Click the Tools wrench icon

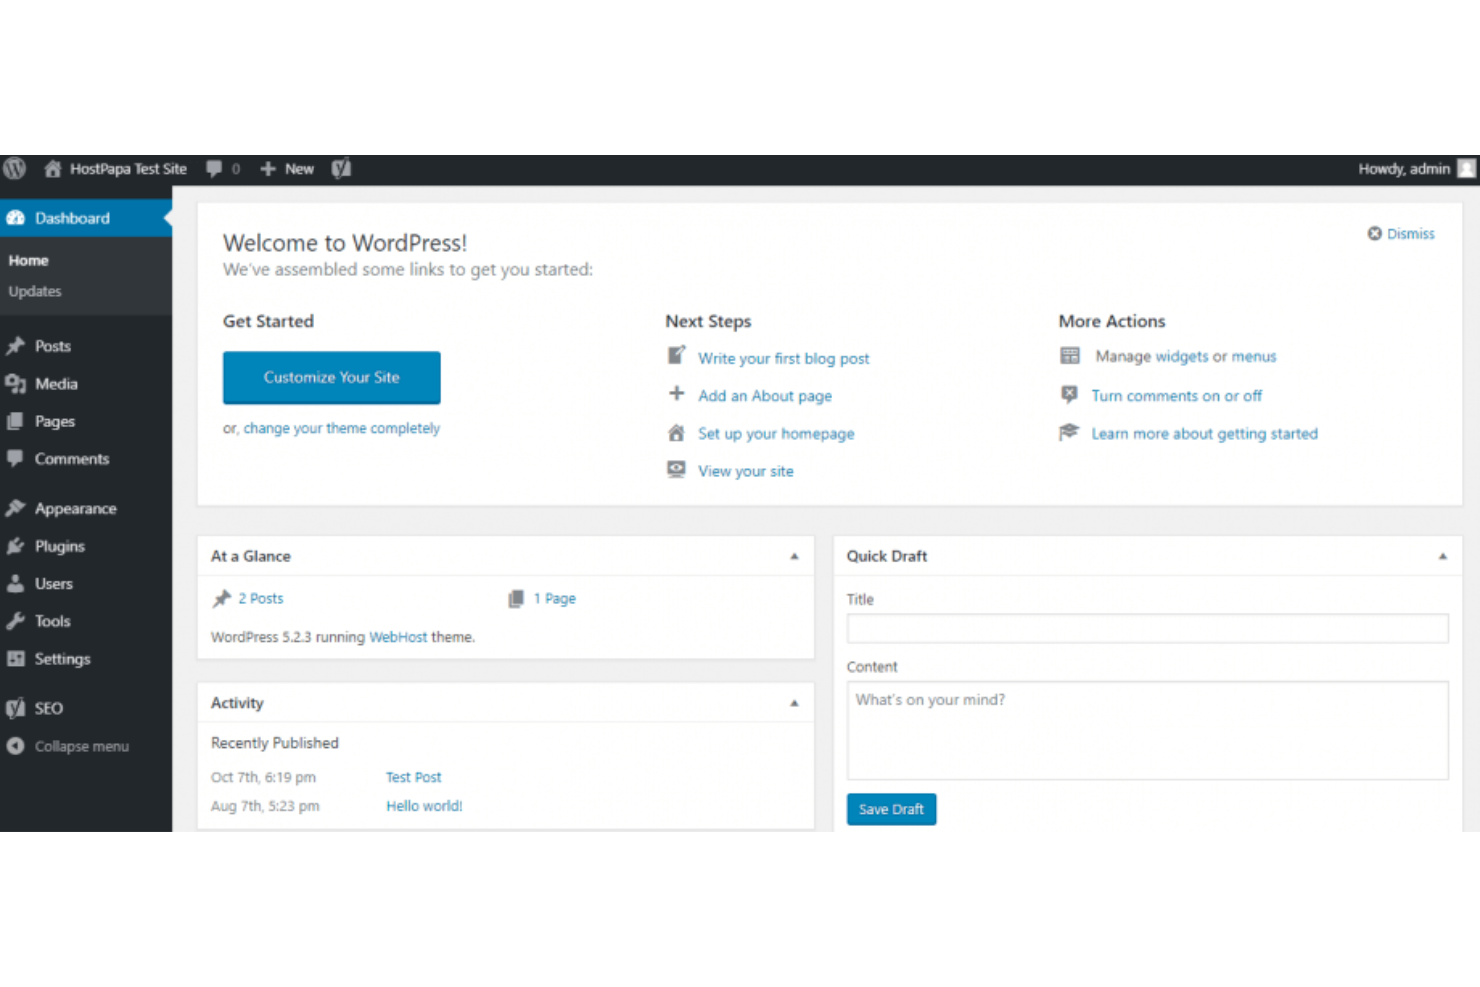pos(16,620)
